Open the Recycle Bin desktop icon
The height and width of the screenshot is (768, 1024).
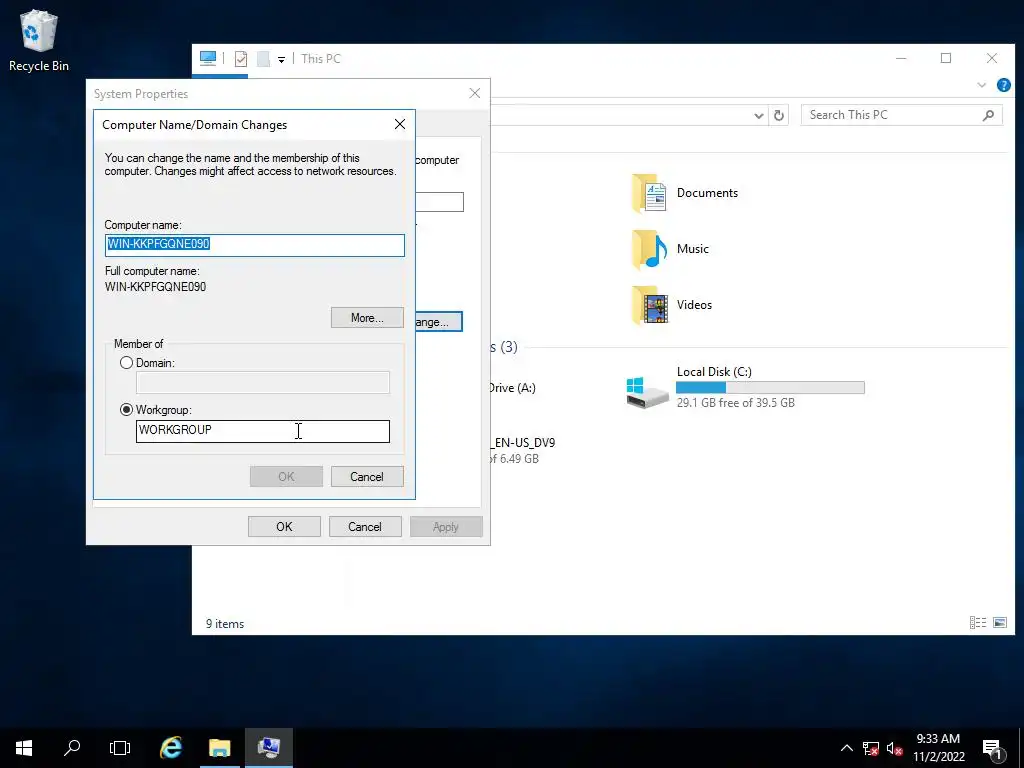tap(39, 40)
